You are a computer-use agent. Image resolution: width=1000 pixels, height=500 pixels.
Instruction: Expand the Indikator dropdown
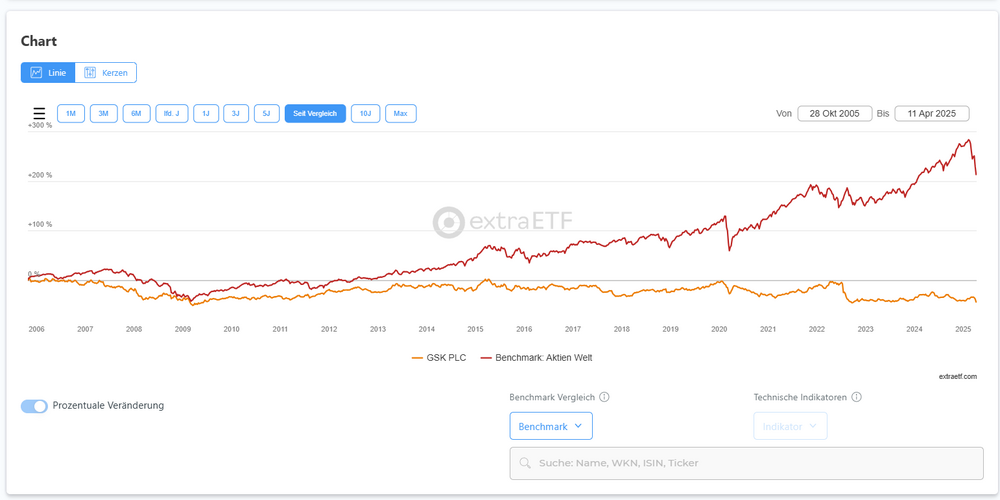pyautogui.click(x=790, y=426)
